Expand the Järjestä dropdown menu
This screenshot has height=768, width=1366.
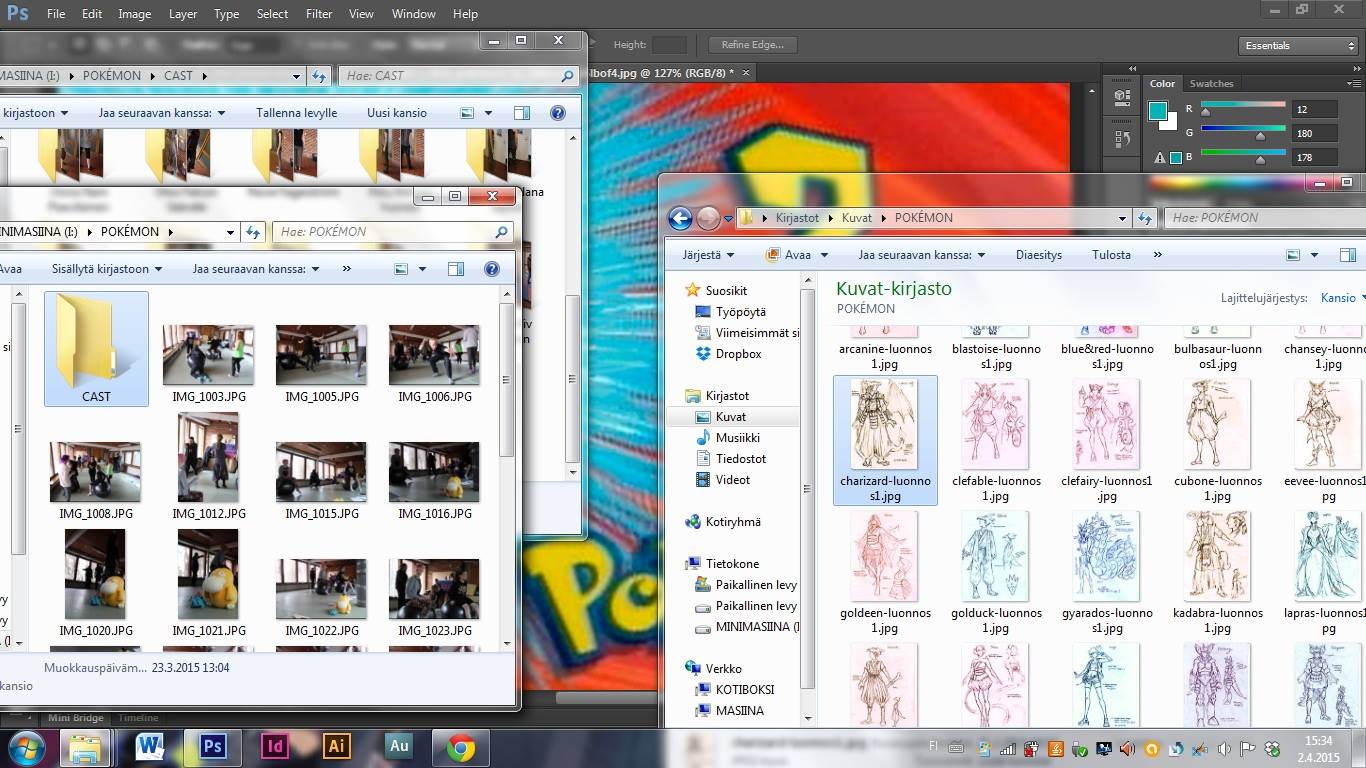pos(708,255)
